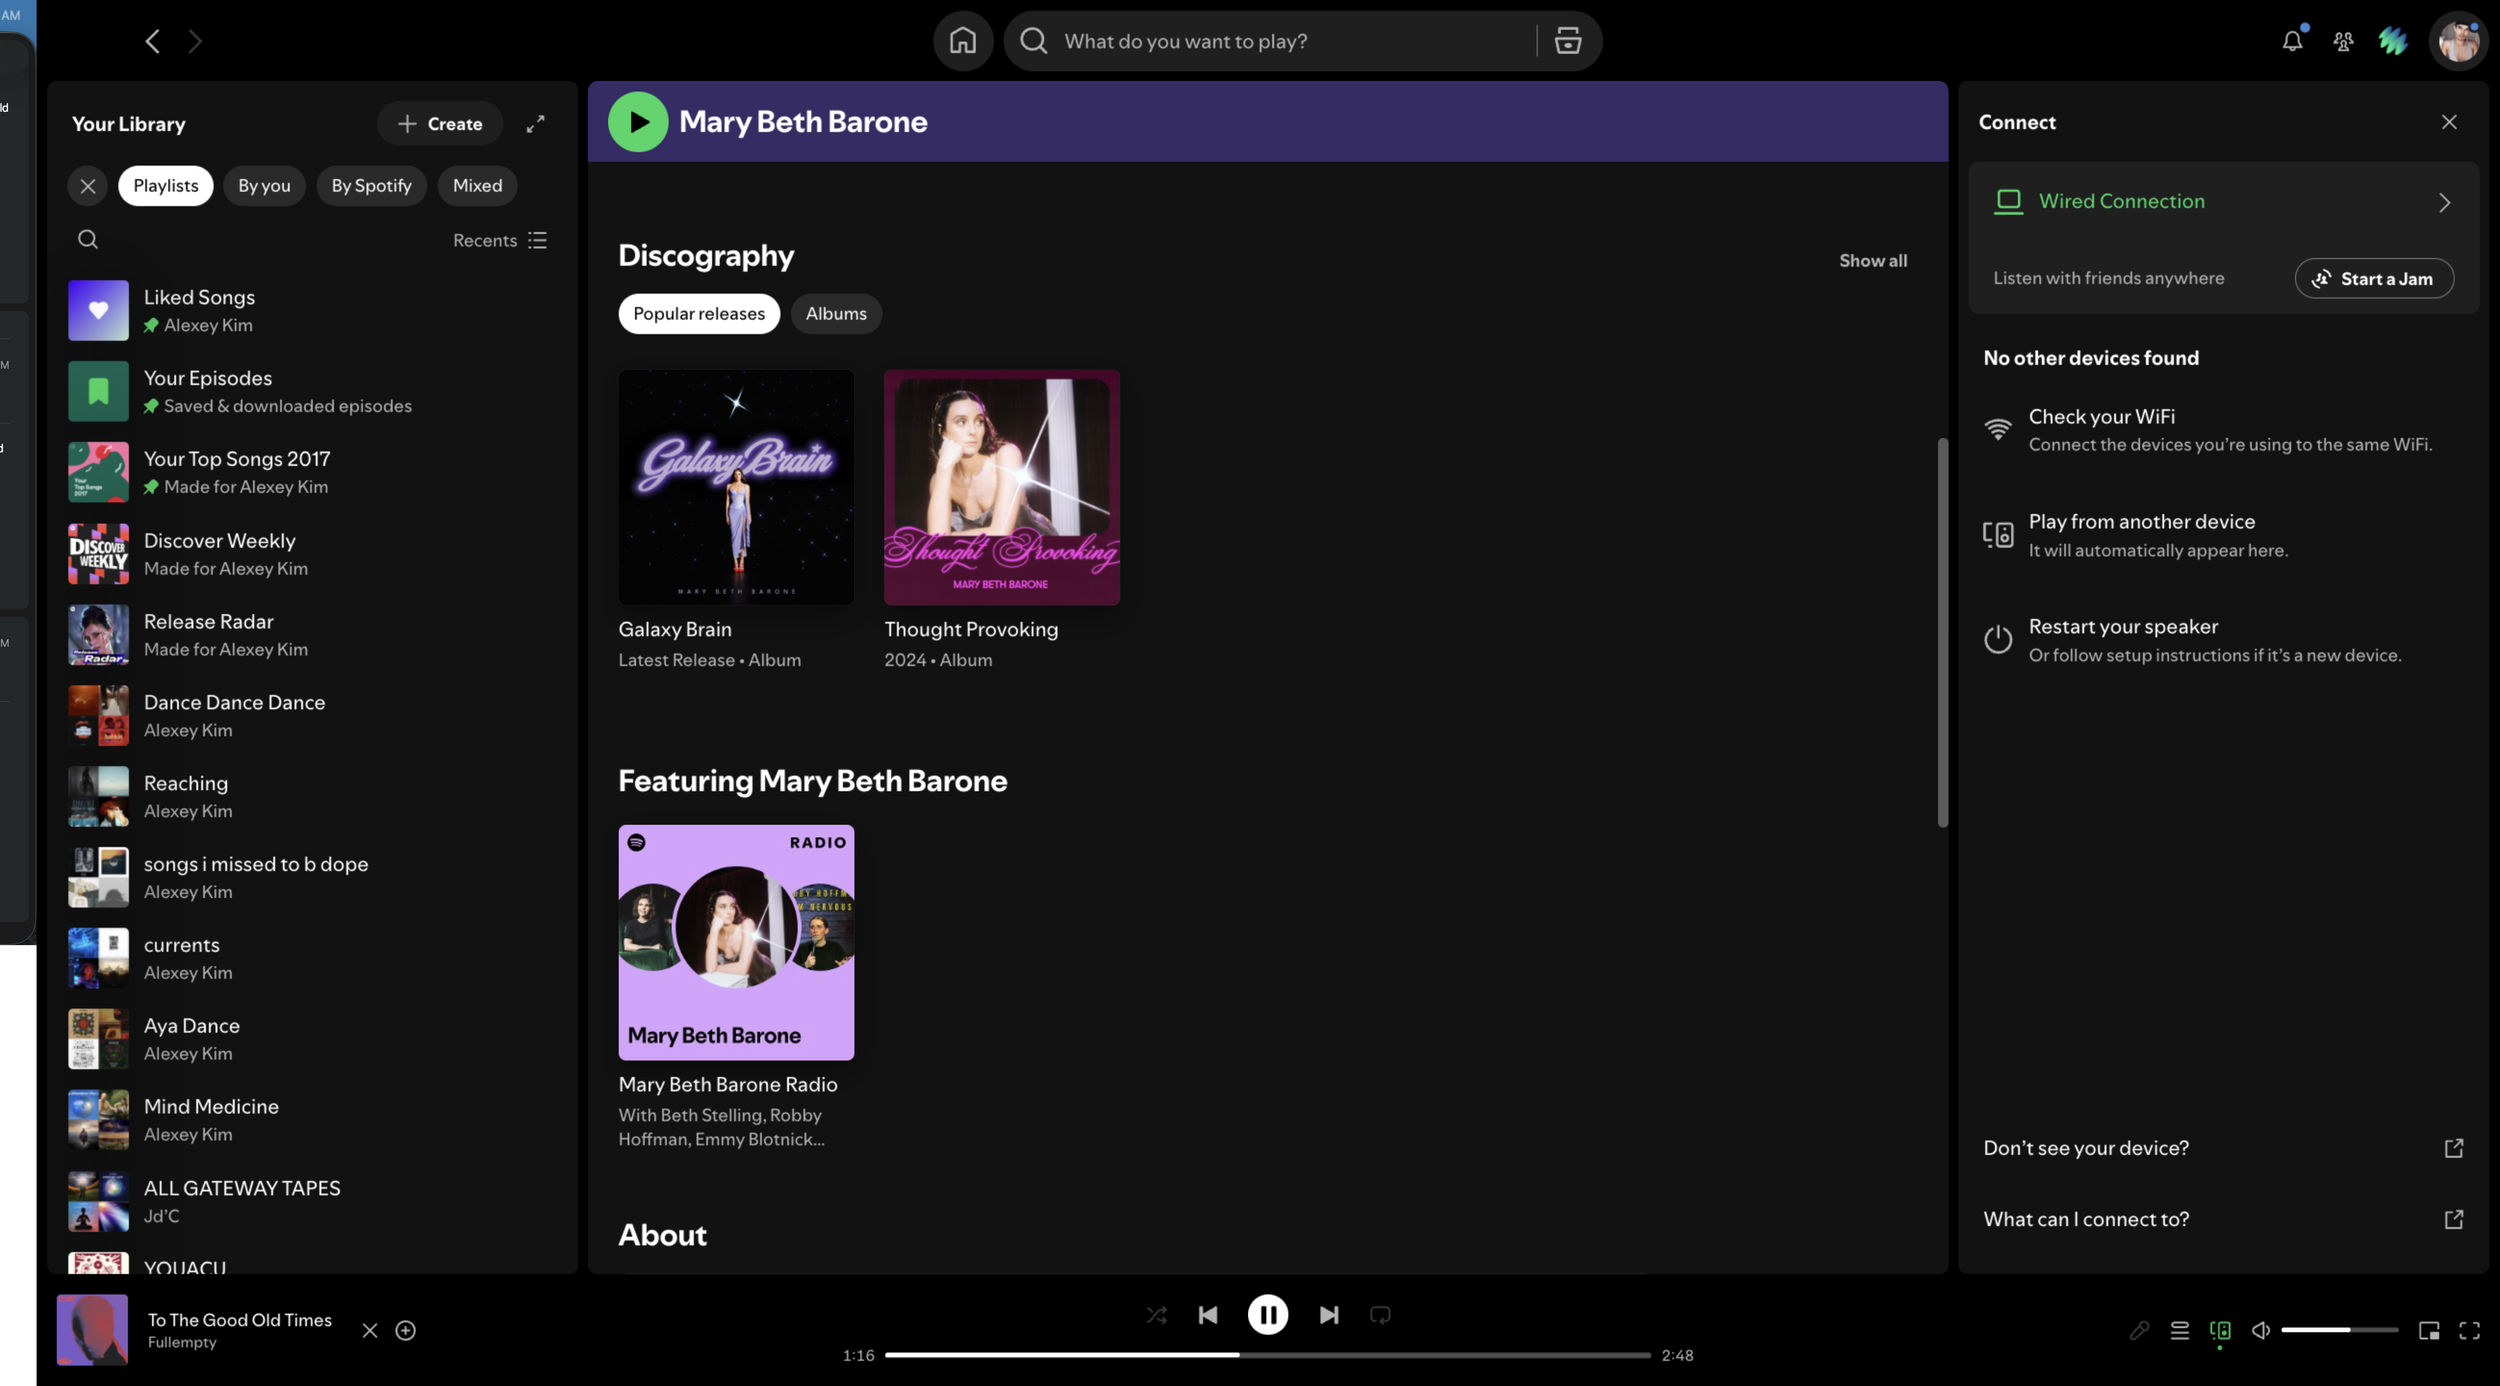Viewport: 2500px width, 1386px height.
Task: Toggle shuffle playback
Action: pyautogui.click(x=1157, y=1315)
